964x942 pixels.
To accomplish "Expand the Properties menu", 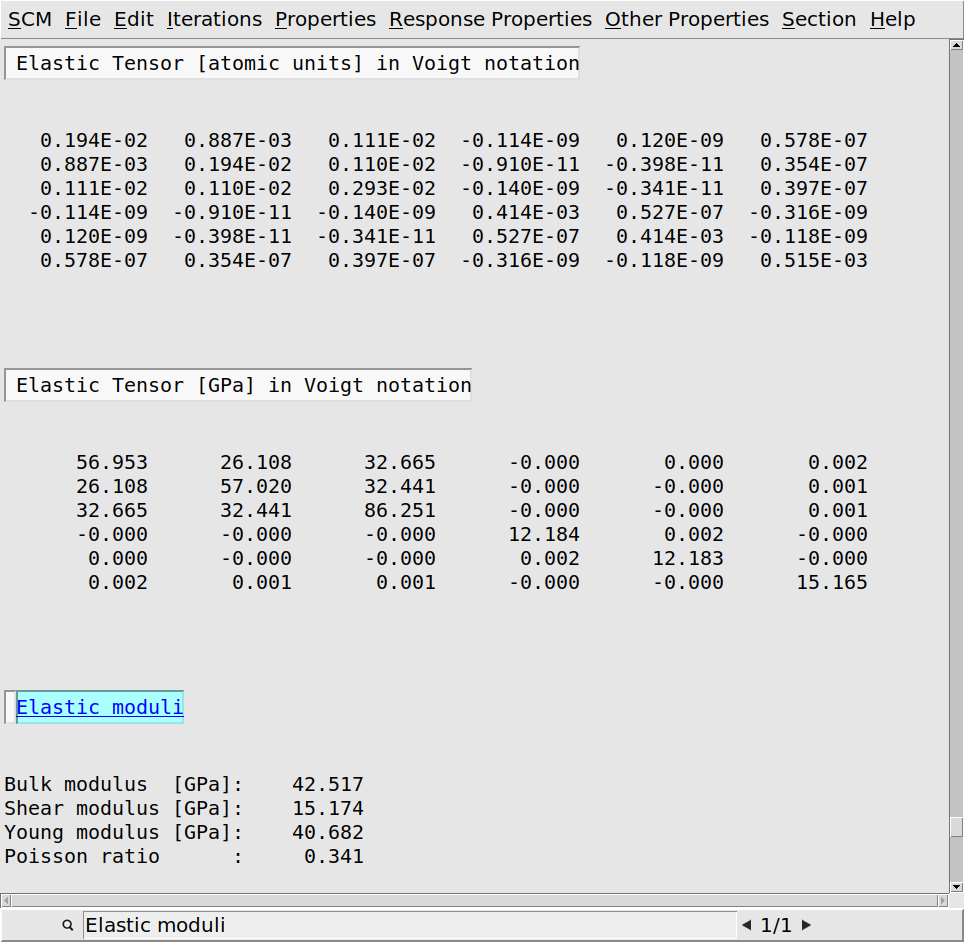I will (x=325, y=19).
